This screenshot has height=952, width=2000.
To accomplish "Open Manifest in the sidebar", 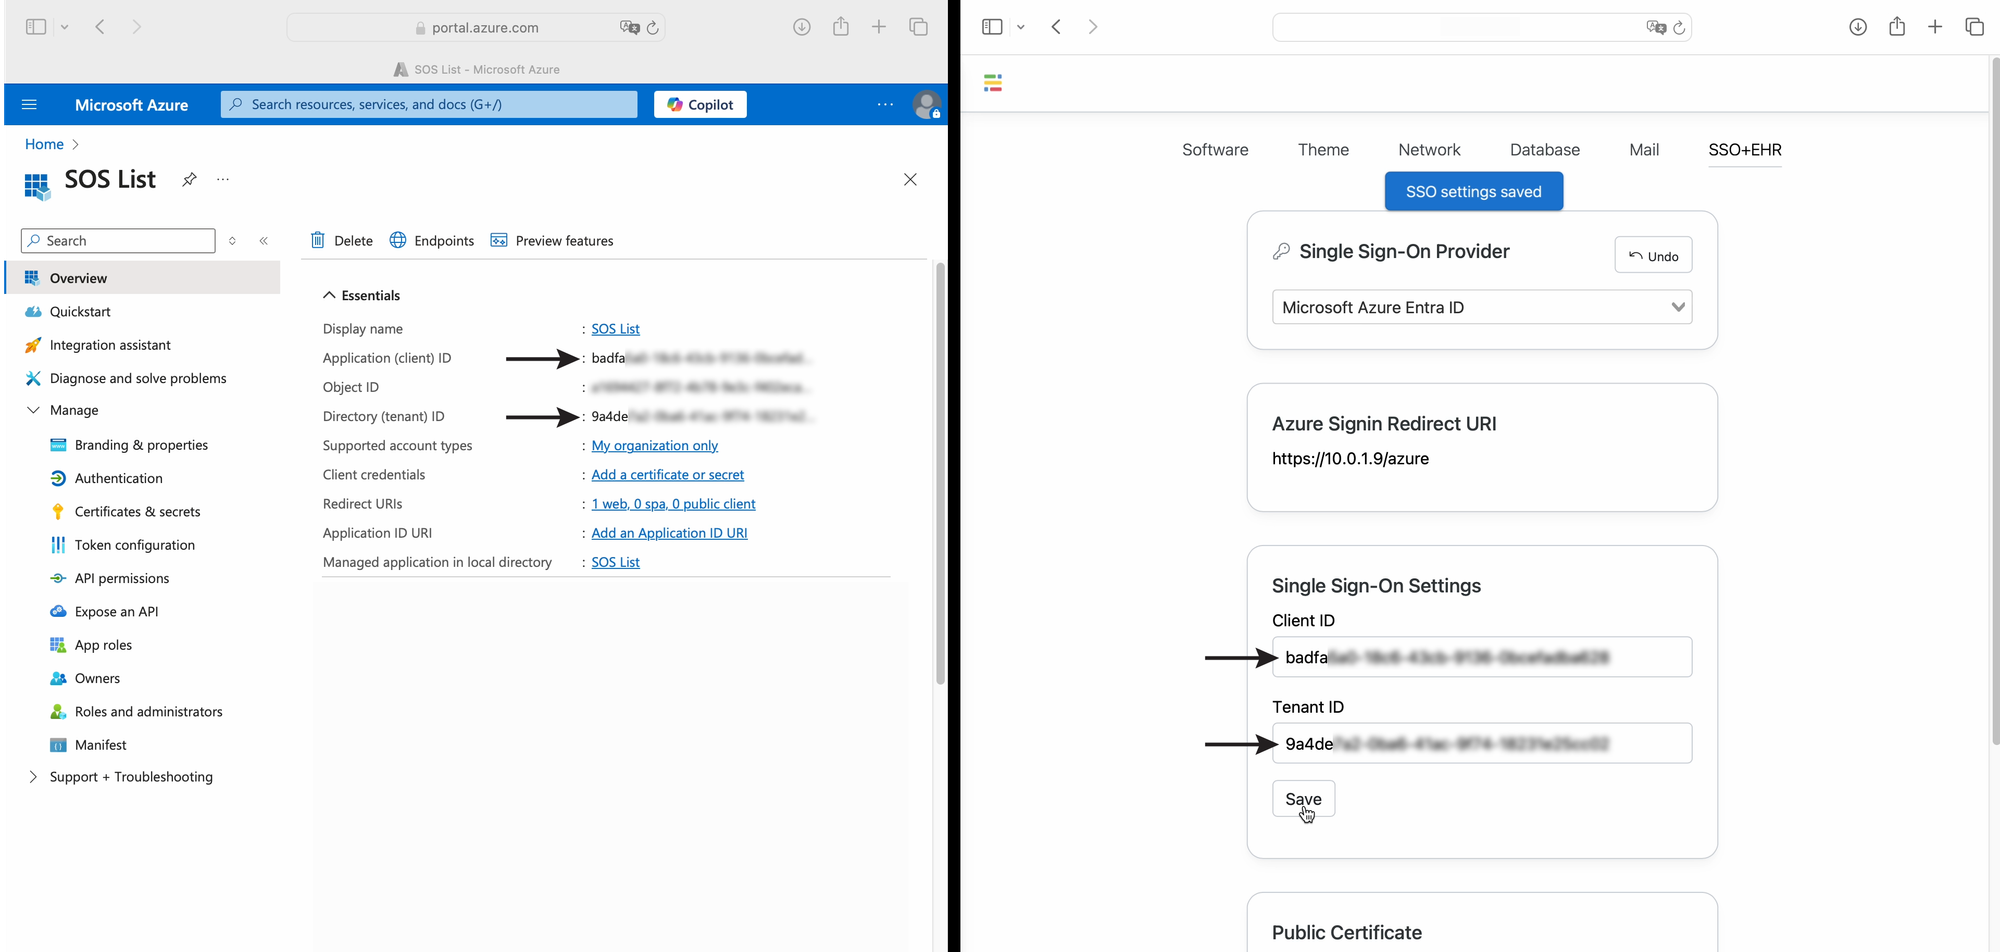I will [x=100, y=745].
